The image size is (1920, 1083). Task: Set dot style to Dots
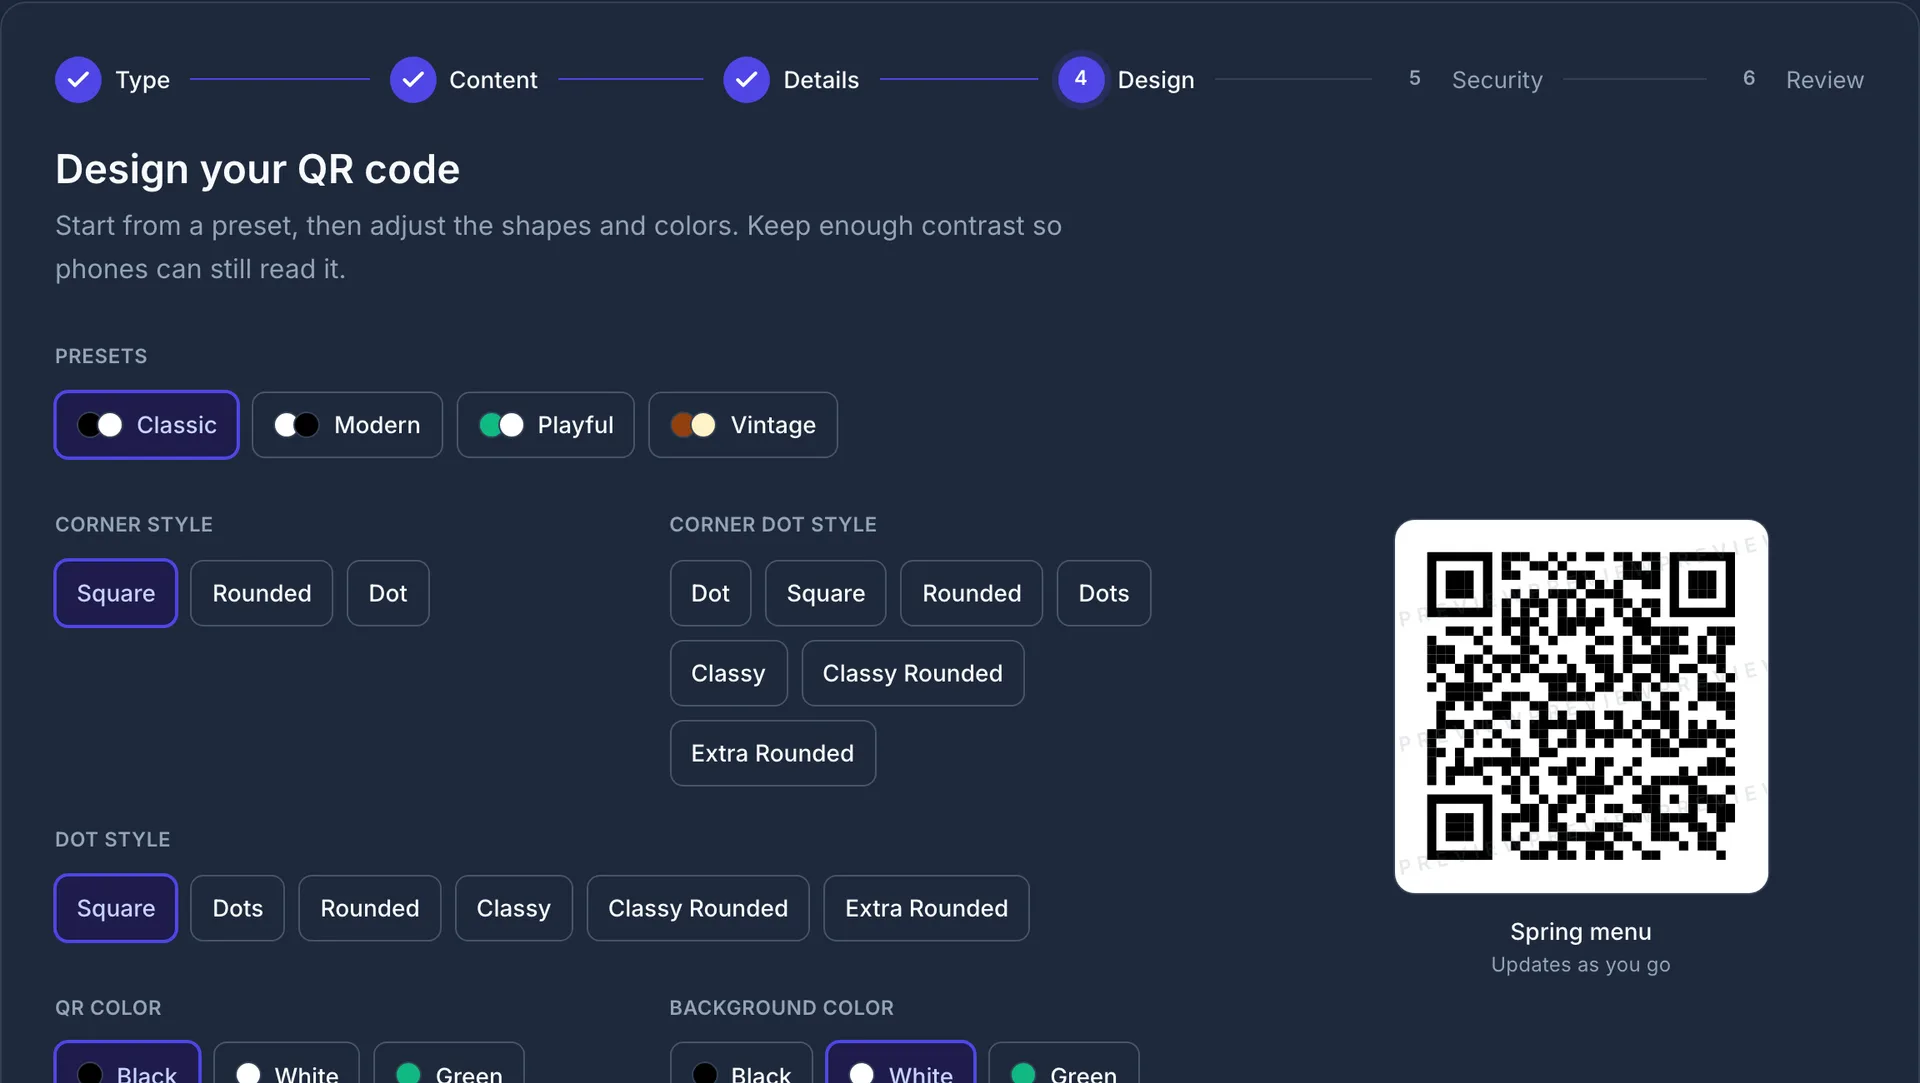238,908
